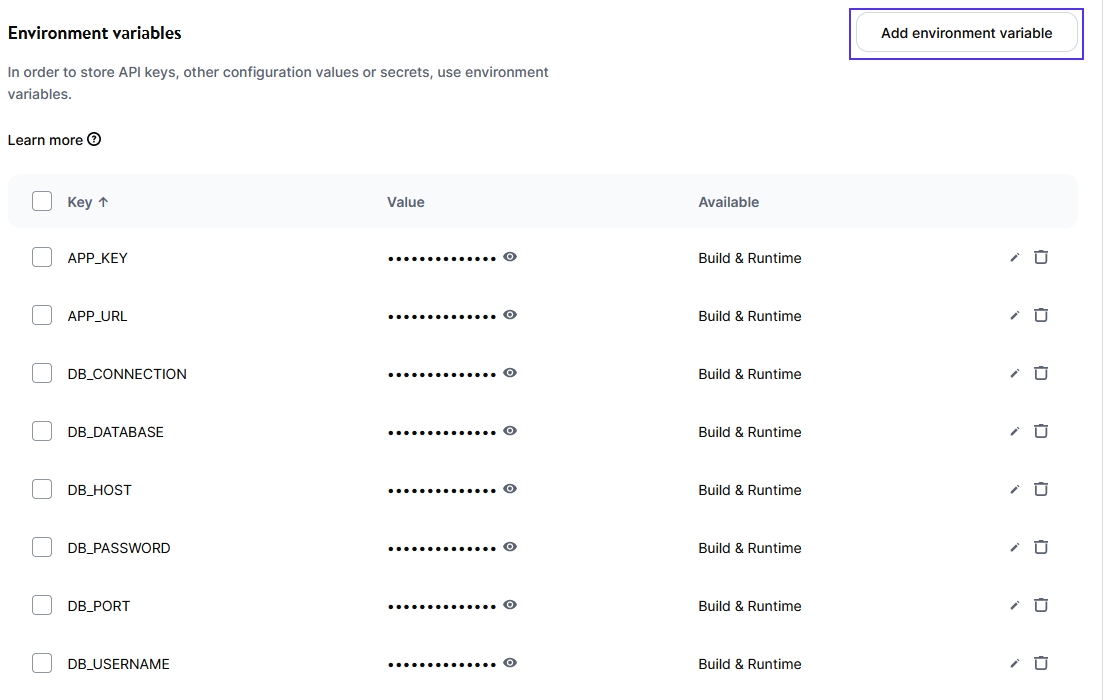The width and height of the screenshot is (1107, 700).
Task: Click Add environment variable
Action: [x=966, y=32]
